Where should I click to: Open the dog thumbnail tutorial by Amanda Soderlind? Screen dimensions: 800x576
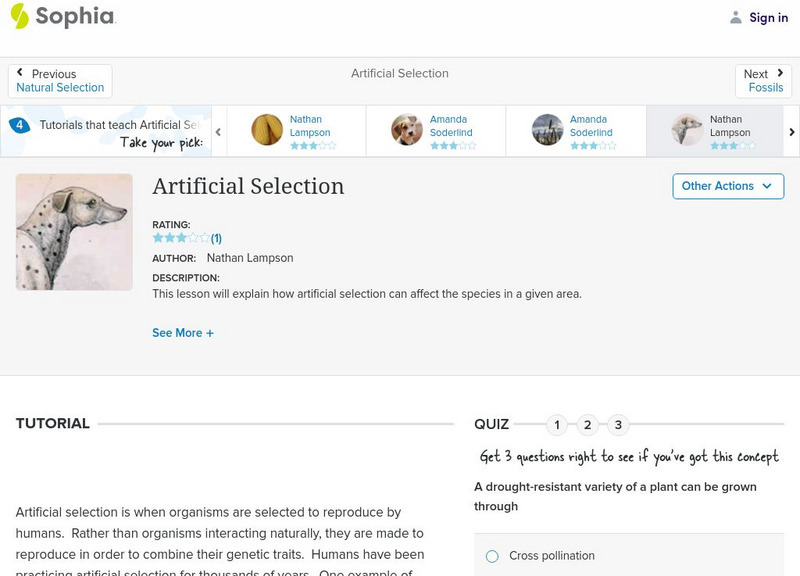pyautogui.click(x=407, y=130)
